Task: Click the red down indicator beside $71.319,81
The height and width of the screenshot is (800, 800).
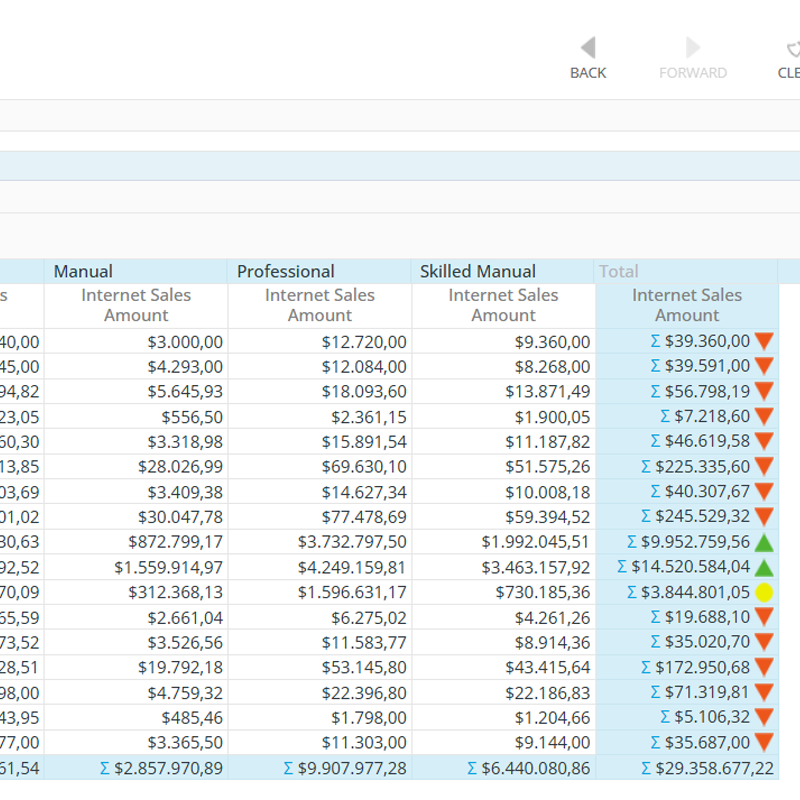Action: pos(764,692)
